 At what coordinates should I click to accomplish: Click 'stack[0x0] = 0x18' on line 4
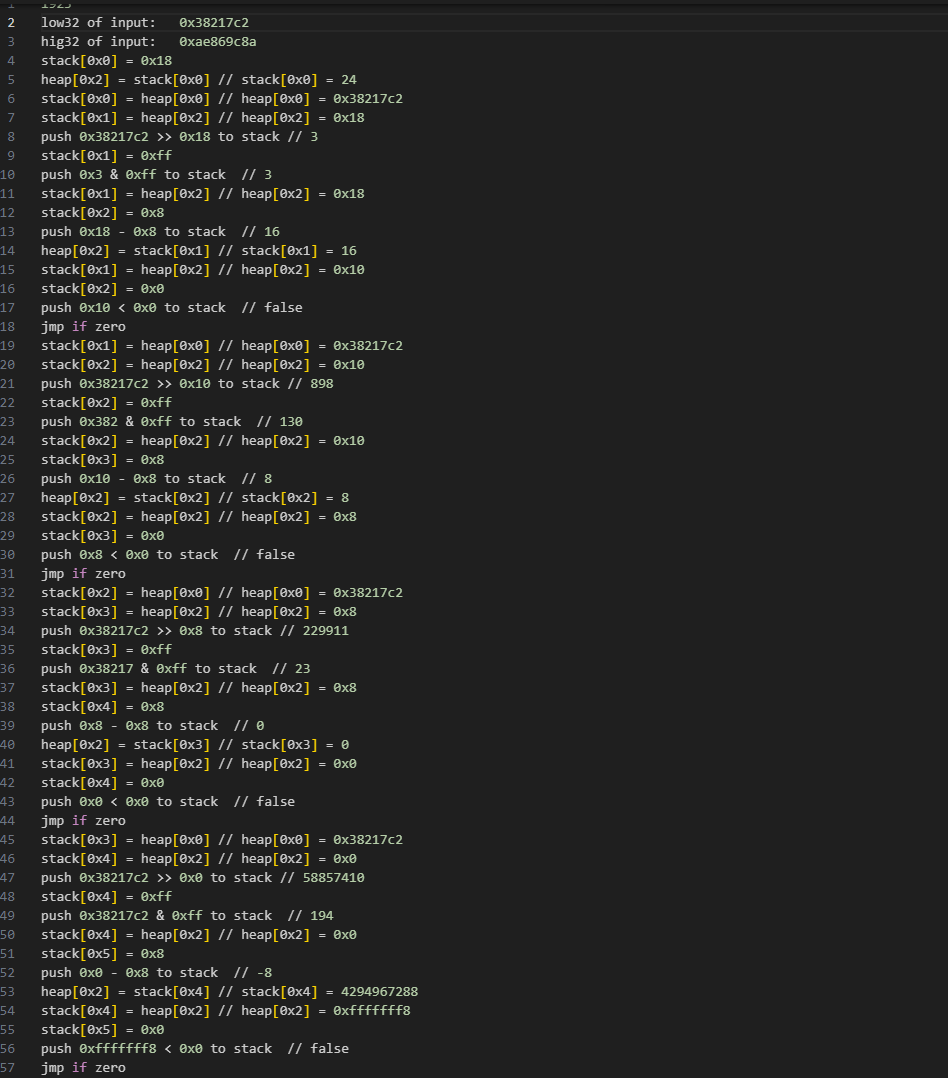[106, 60]
